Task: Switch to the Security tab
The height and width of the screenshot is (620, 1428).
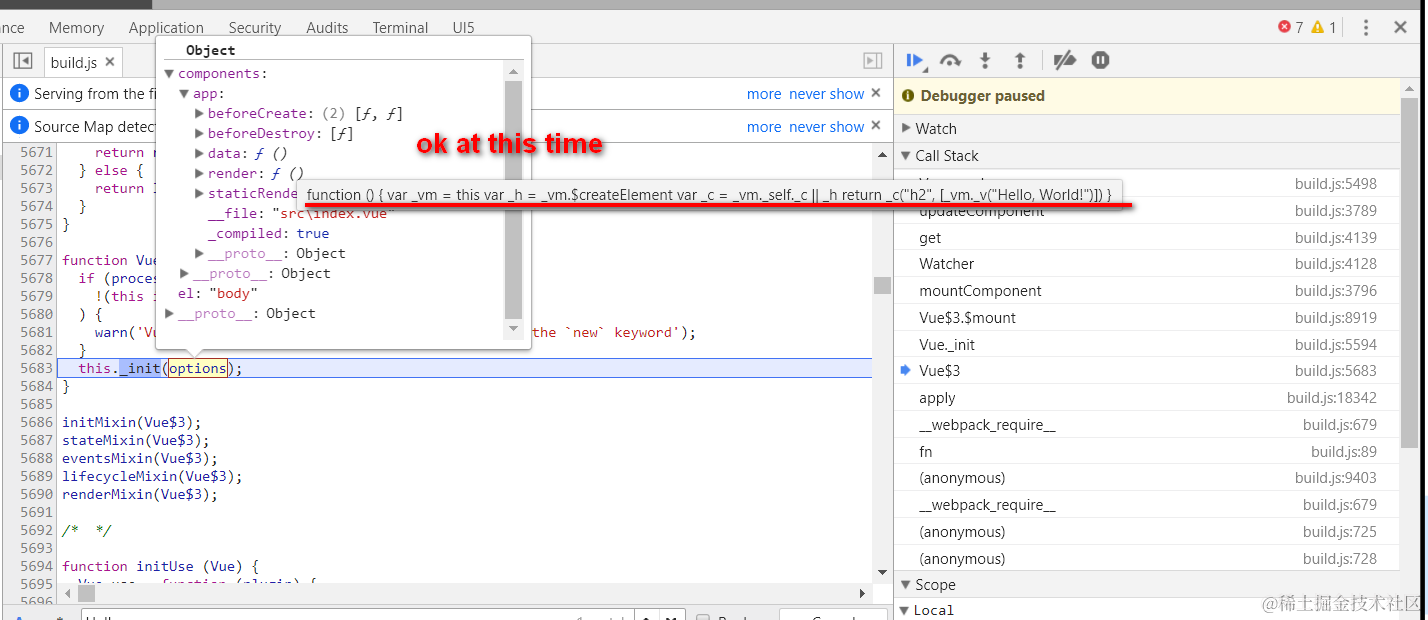Action: click(255, 28)
